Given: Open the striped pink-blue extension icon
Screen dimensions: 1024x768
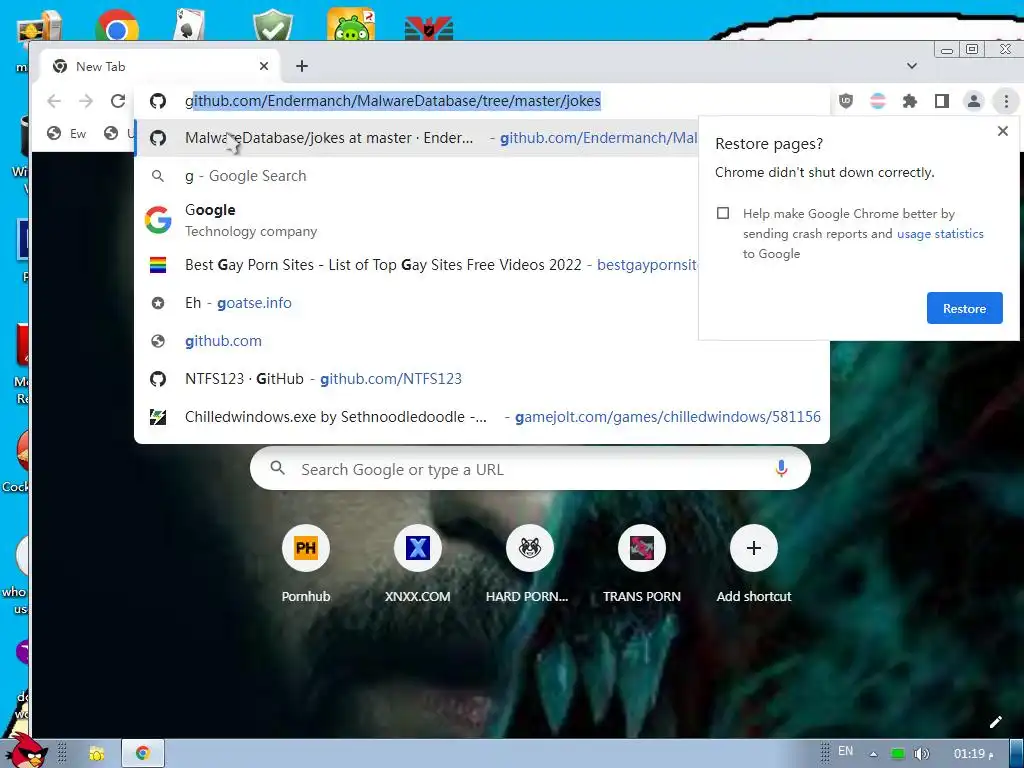Looking at the screenshot, I should pyautogui.click(x=878, y=101).
